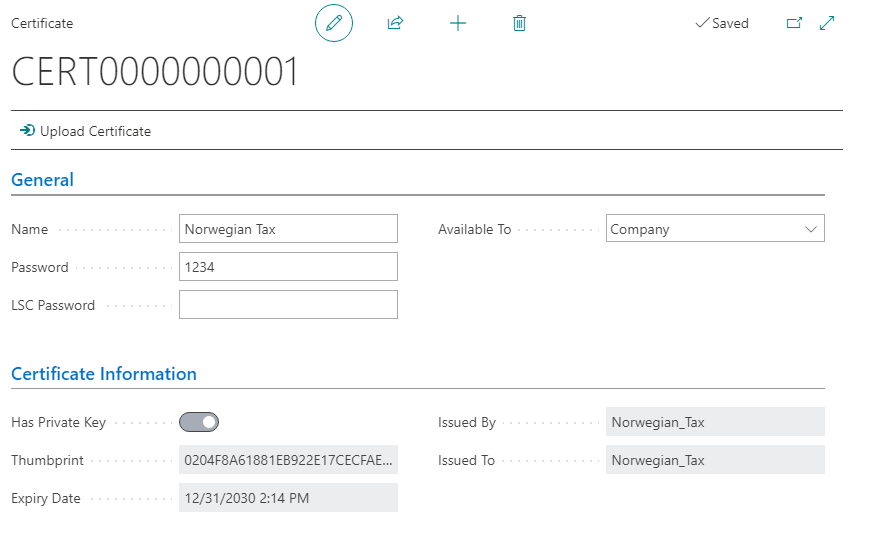This screenshot has width=886, height=546.
Task: Toggle the Has Private Key switch
Action: [199, 422]
